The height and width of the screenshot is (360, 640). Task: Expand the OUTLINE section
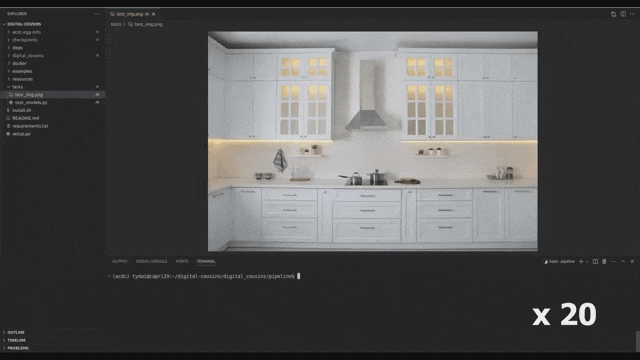(x=16, y=332)
